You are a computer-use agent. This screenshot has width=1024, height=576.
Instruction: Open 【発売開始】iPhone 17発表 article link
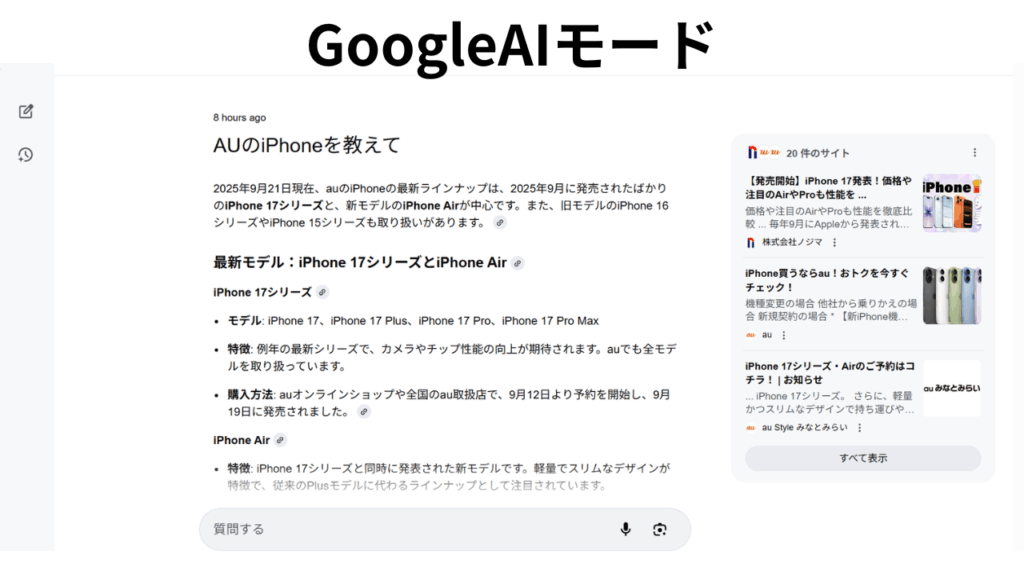point(828,187)
